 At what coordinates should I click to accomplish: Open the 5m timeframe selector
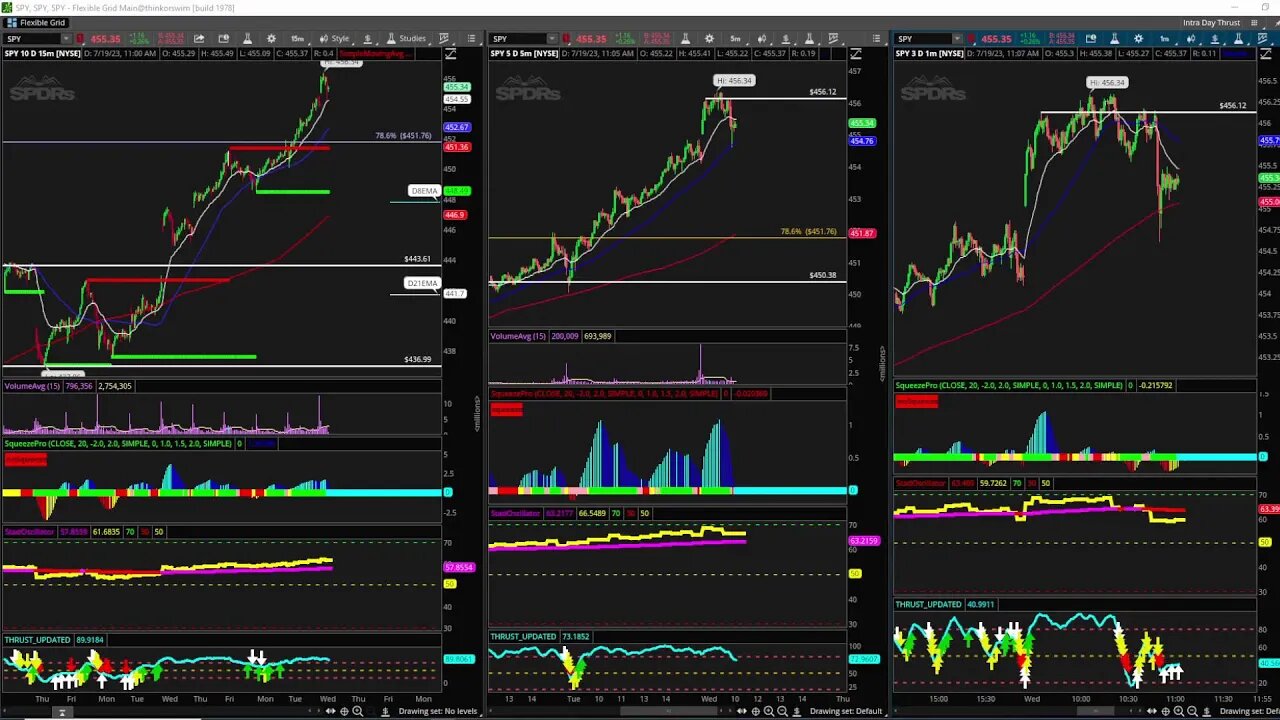click(x=735, y=38)
